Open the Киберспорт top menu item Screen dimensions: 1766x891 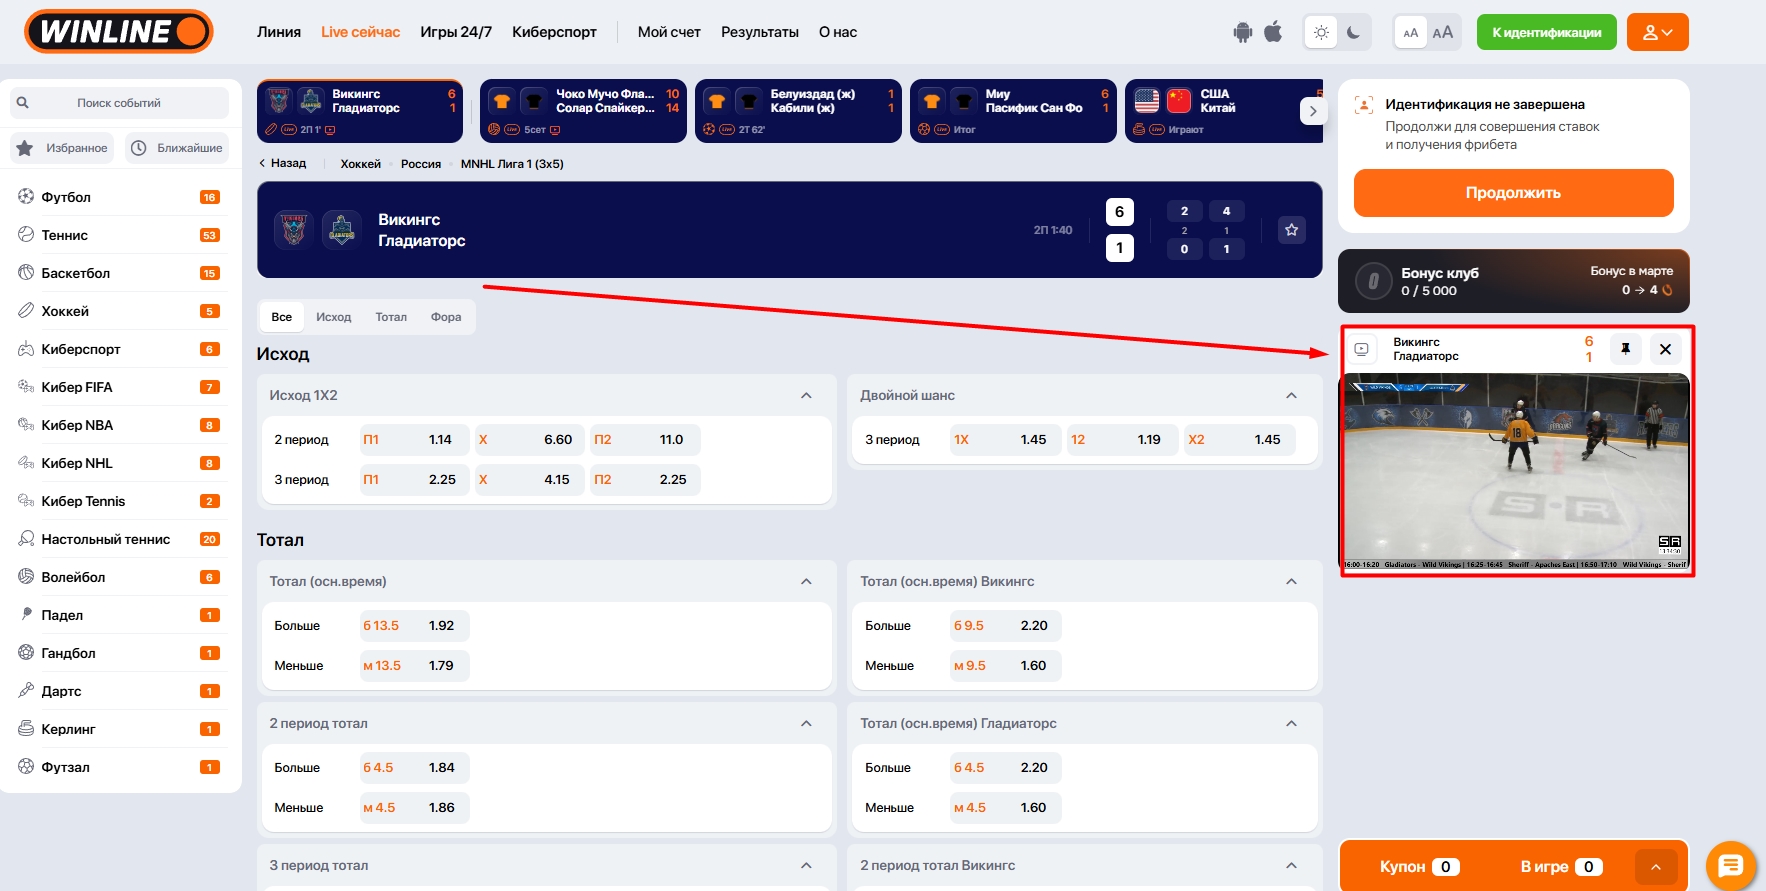(554, 32)
